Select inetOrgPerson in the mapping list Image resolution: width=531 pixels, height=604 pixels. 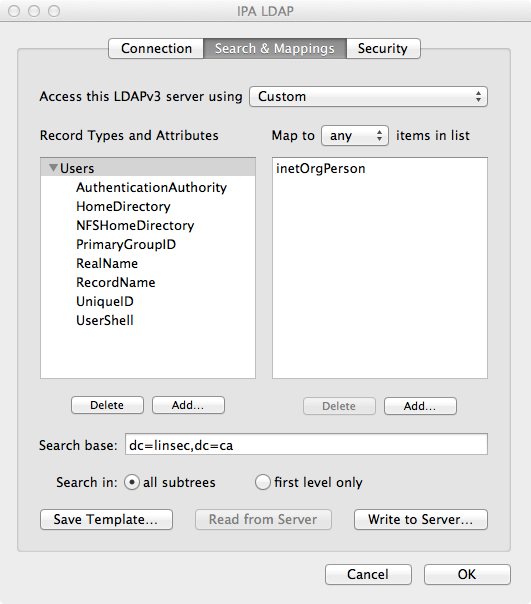point(321,169)
